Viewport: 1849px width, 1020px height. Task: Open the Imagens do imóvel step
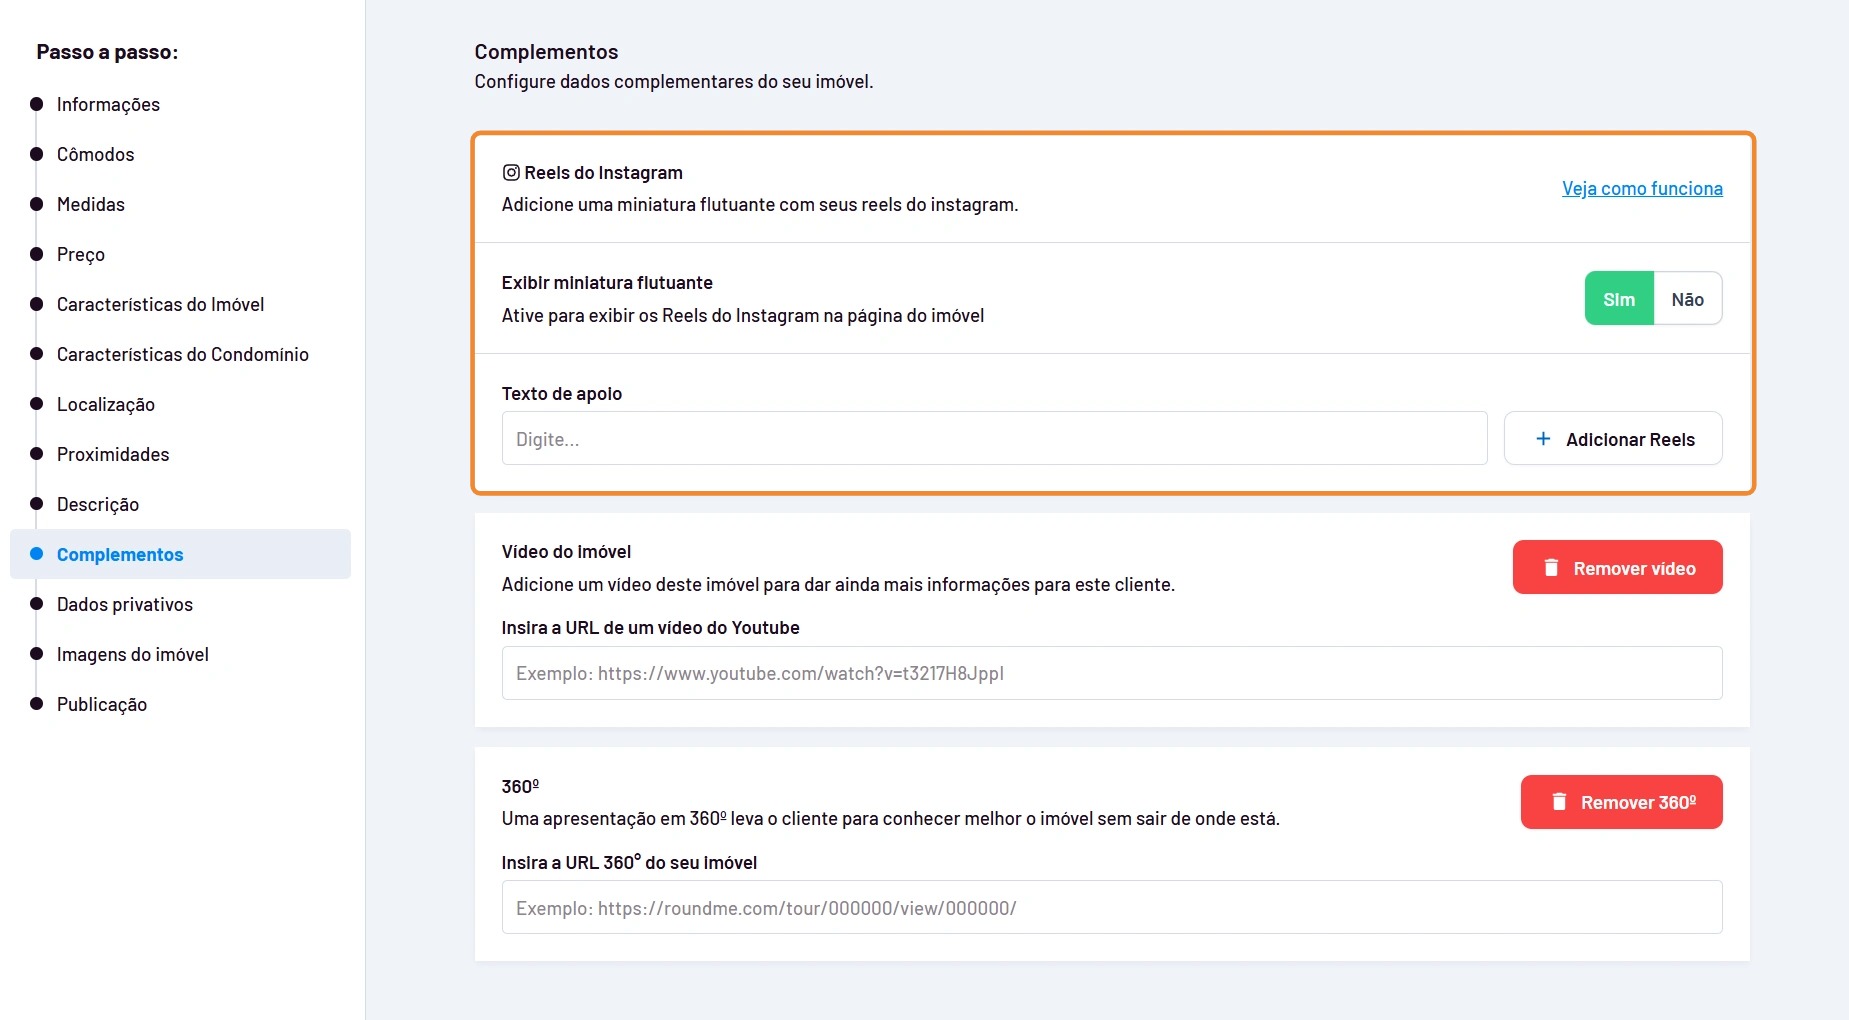pos(133,654)
